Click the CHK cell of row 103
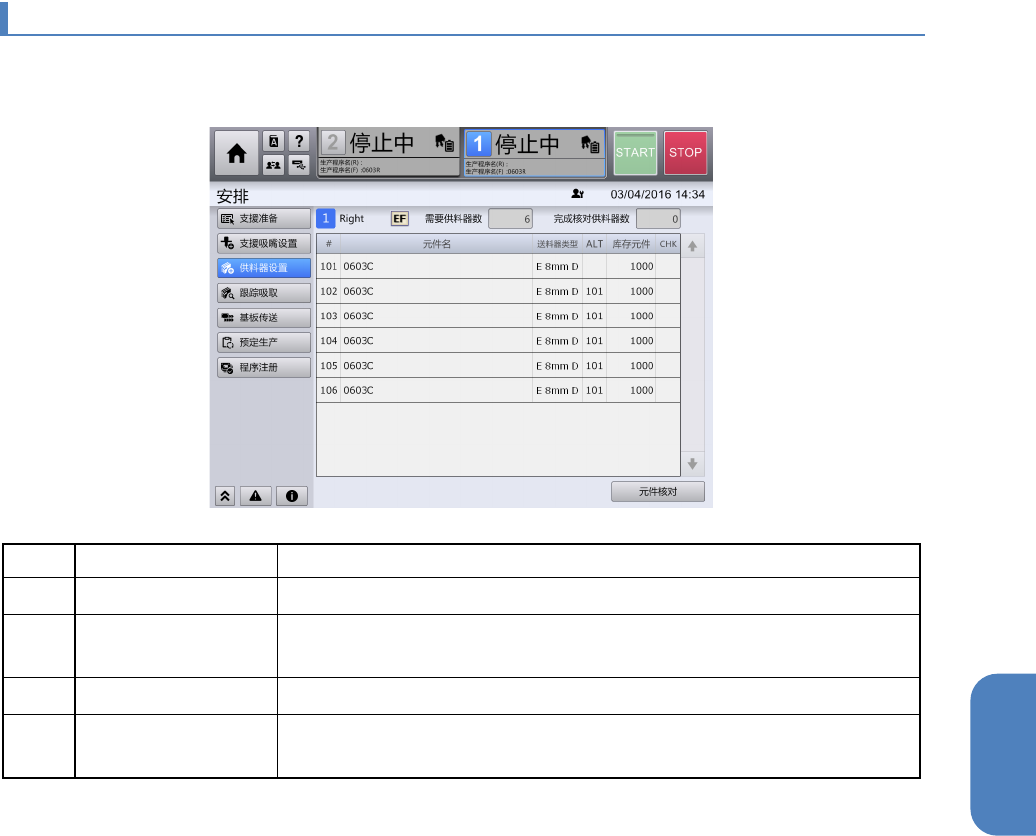 click(668, 316)
